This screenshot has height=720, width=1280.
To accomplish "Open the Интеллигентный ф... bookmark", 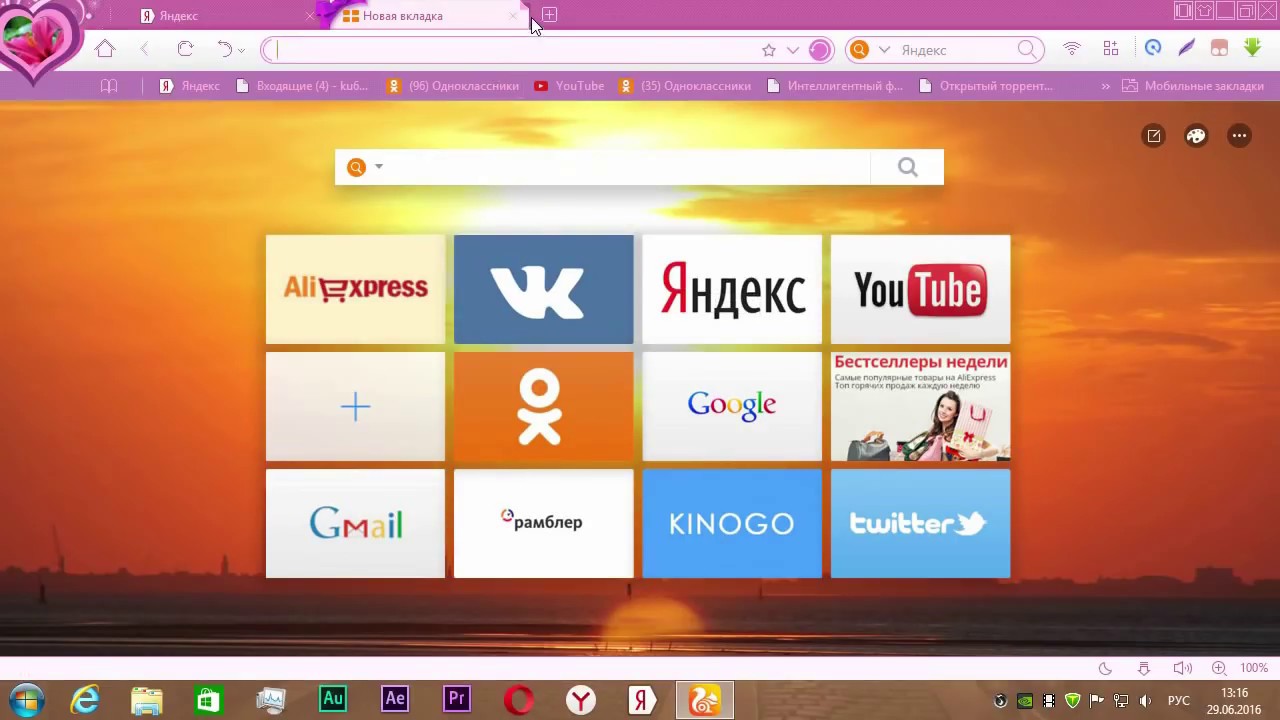I will coord(834,86).
